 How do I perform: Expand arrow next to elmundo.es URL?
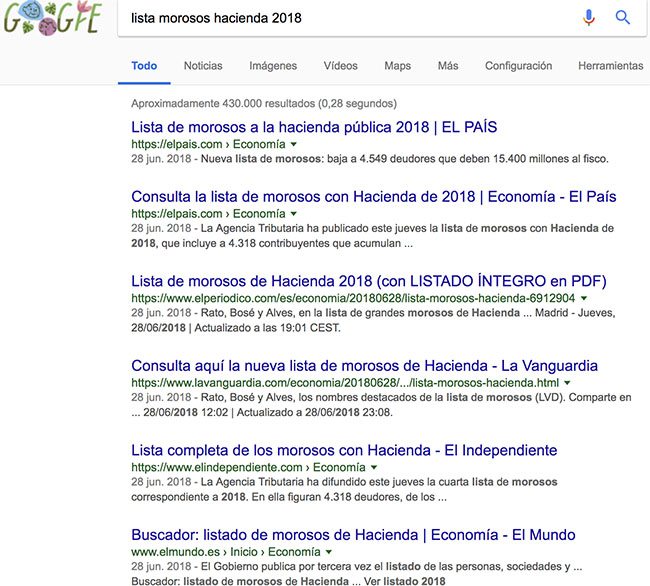pyautogui.click(x=329, y=552)
